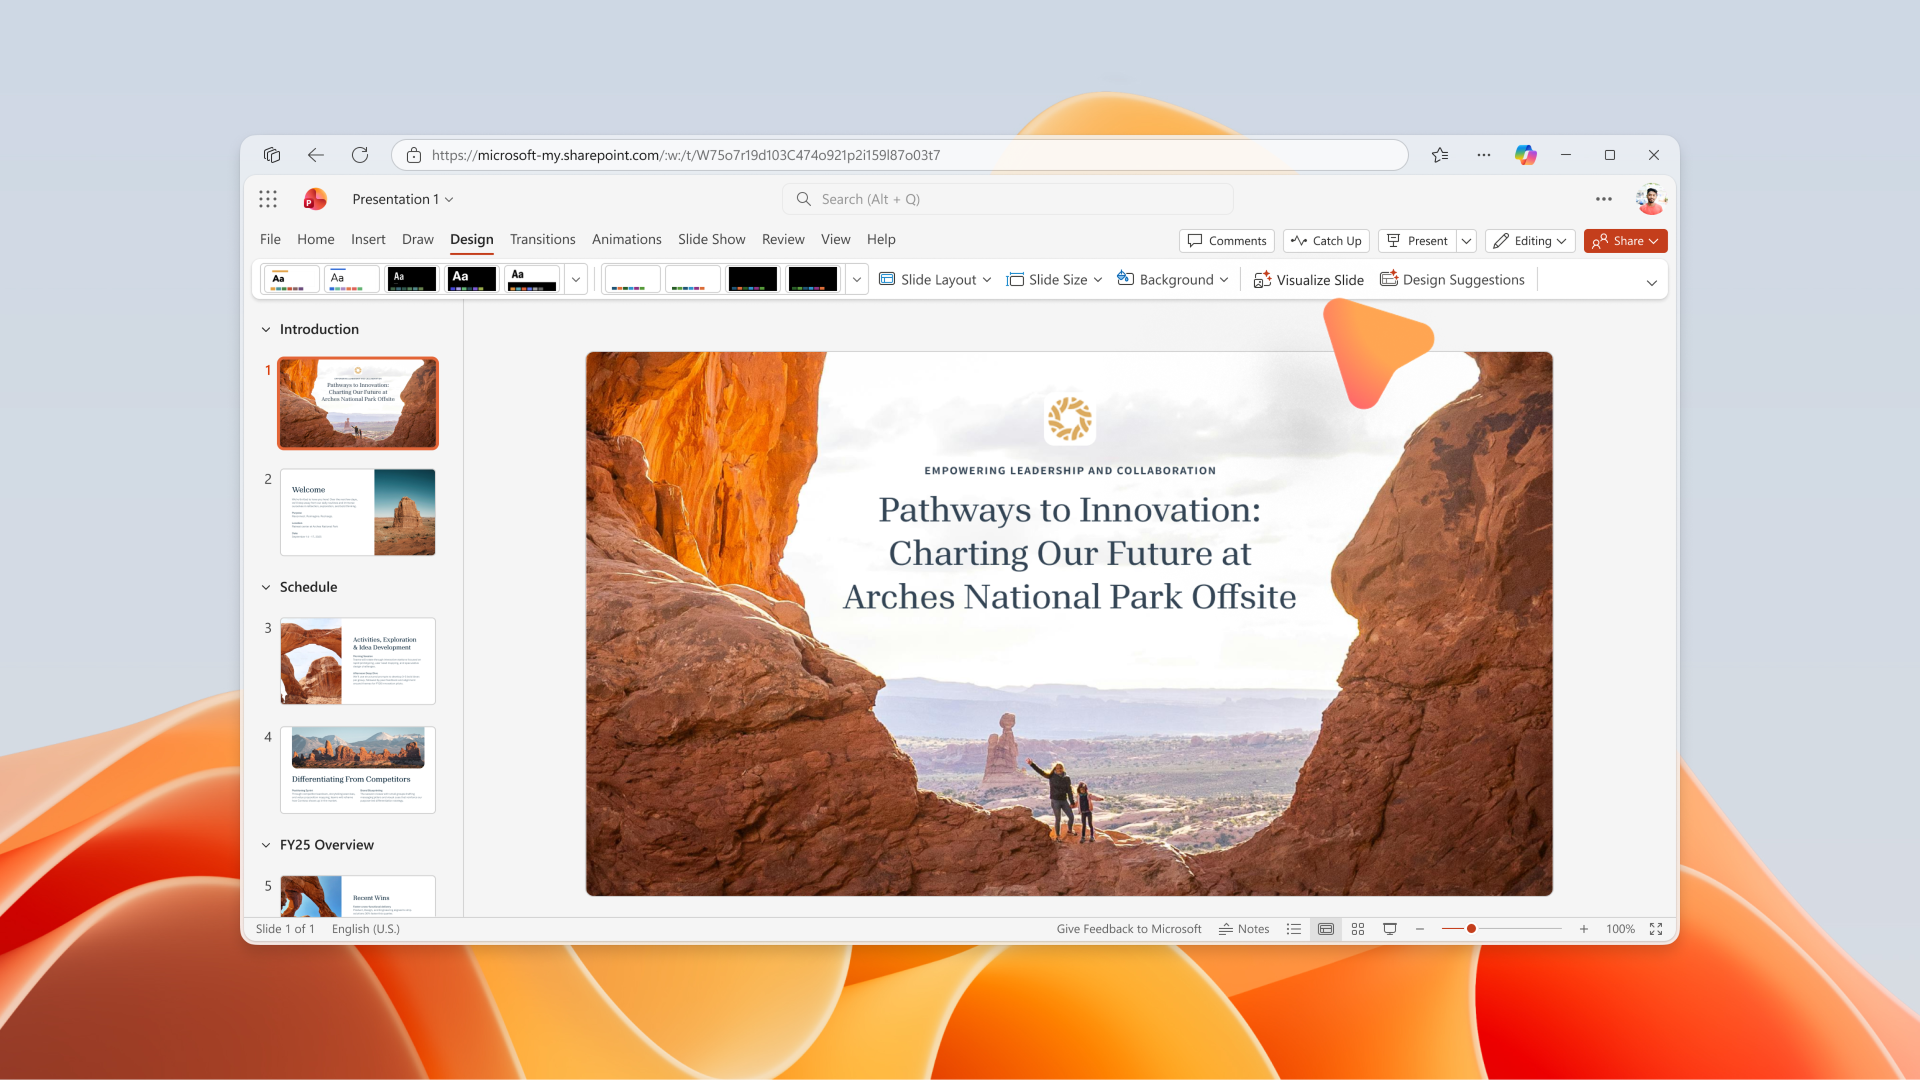Click zoom in plus icon

point(1584,929)
